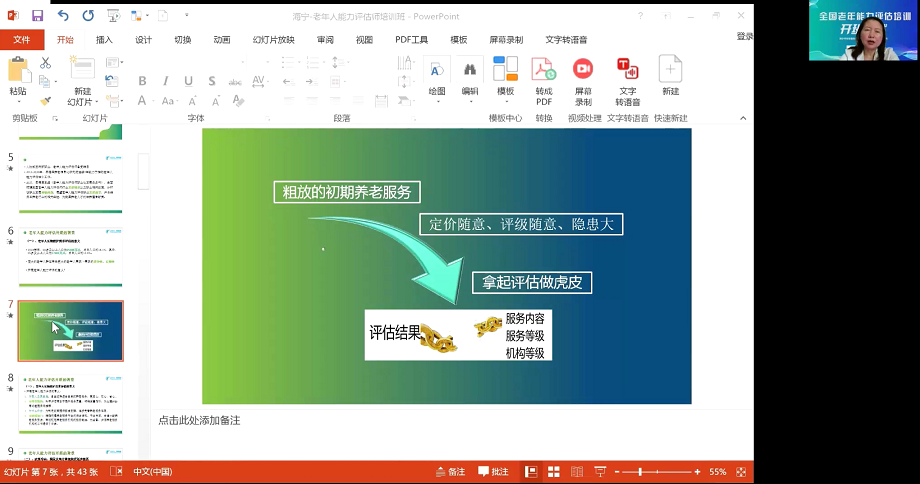Click the 文字转语音 text-to-speech icon
The width and height of the screenshot is (920, 484).
pos(627,70)
